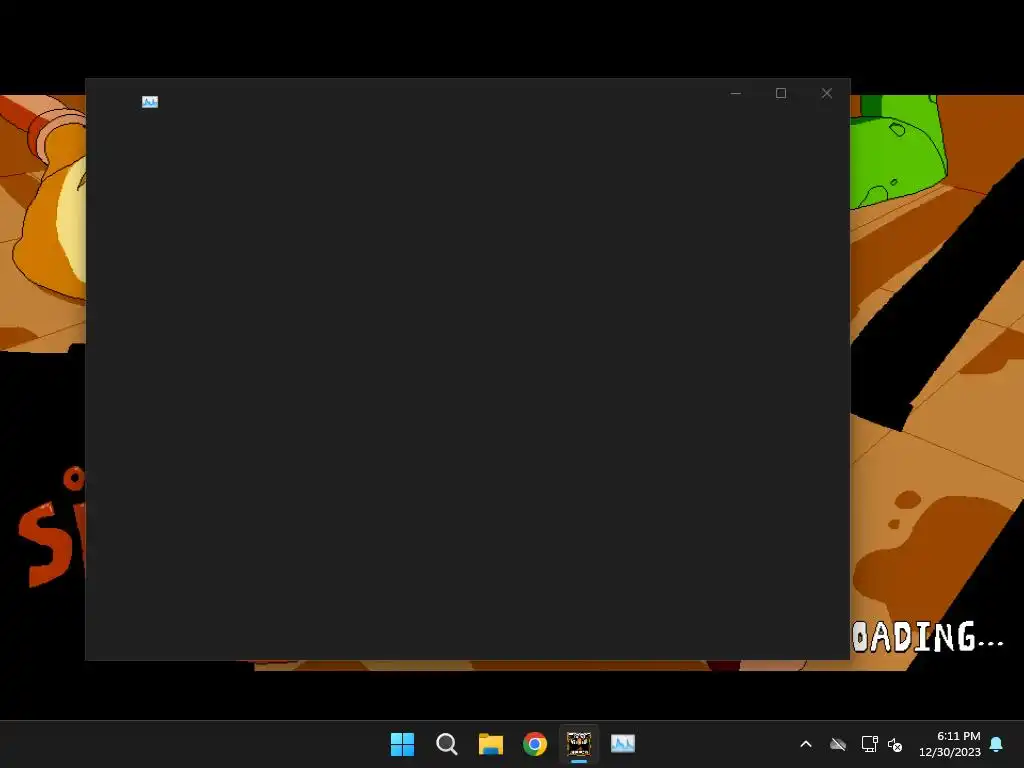Expand the hidden system tray icons
This screenshot has height=768, width=1024.
(806, 744)
